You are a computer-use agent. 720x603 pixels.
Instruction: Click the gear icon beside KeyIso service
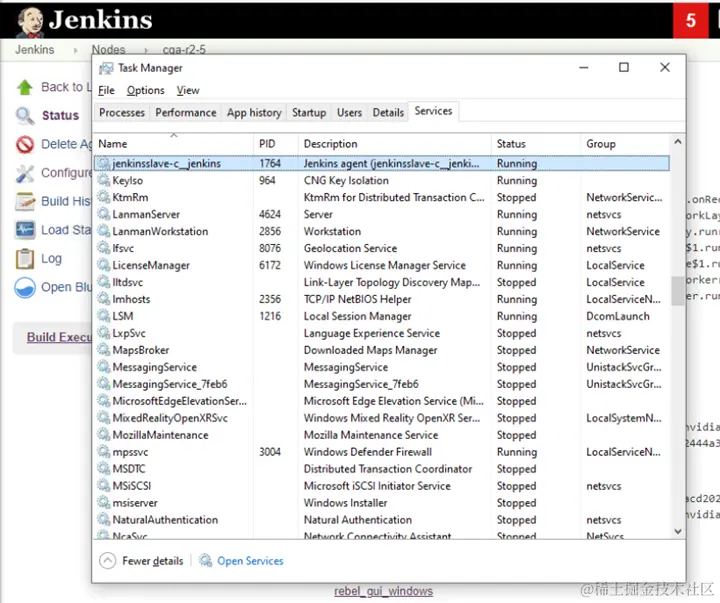coord(104,180)
